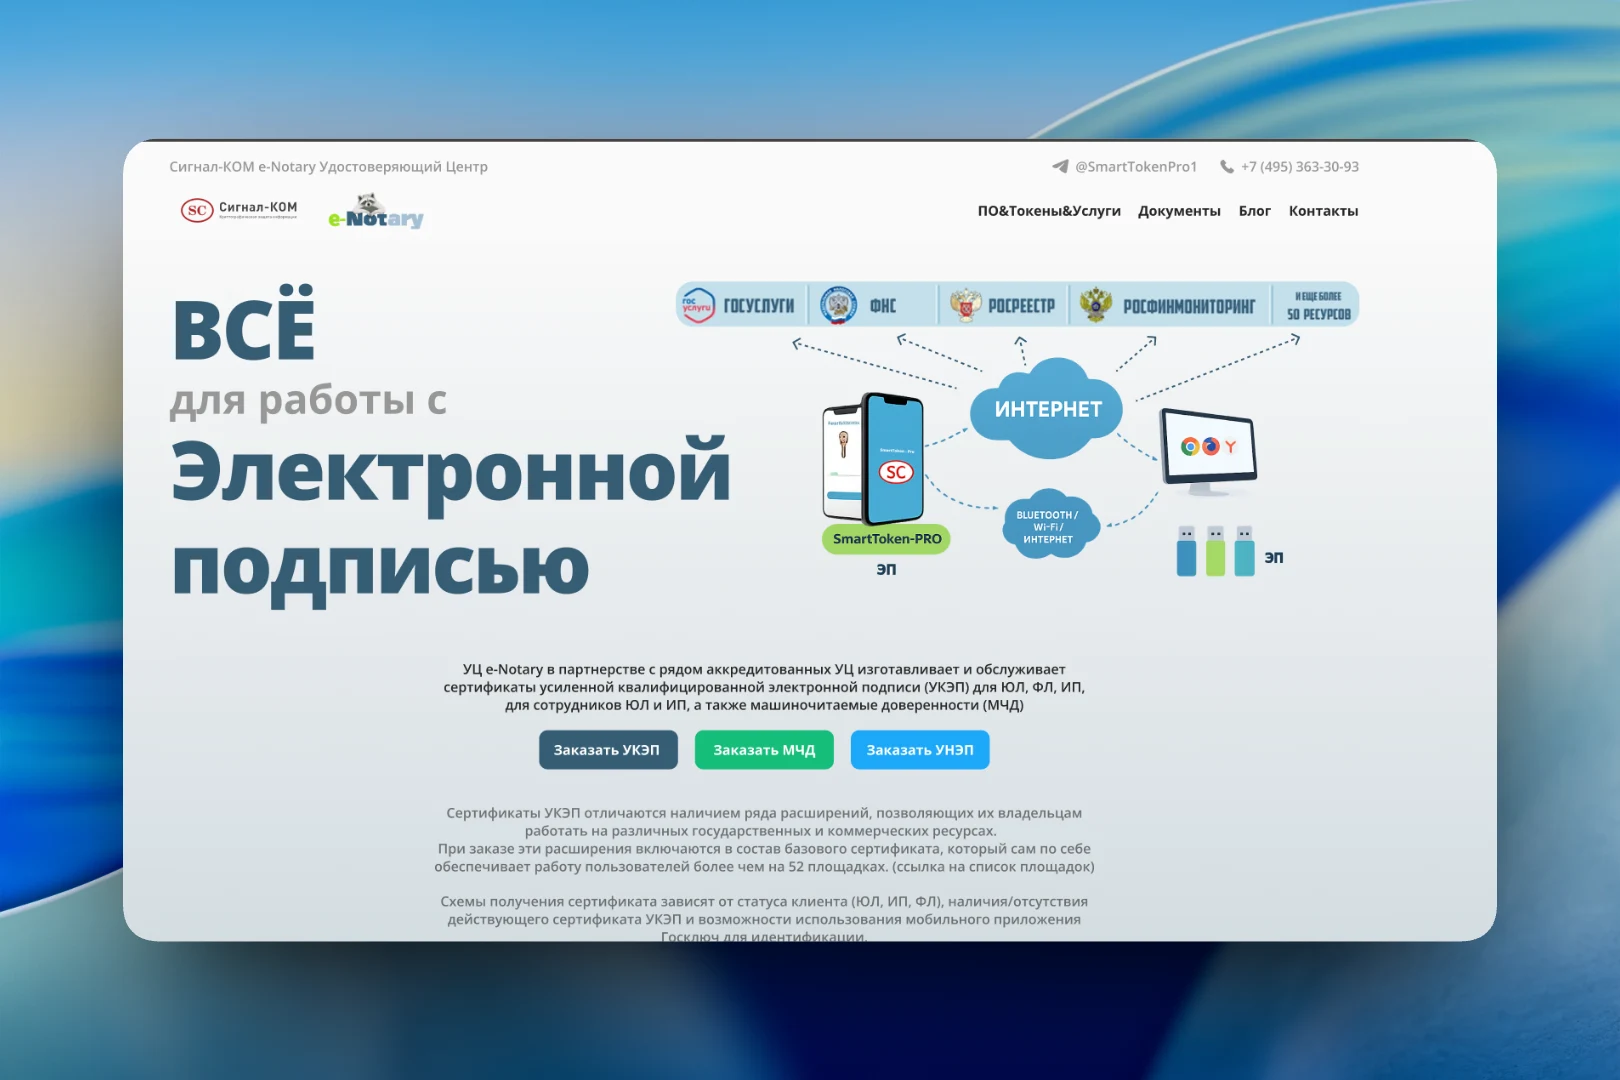1620x1080 pixels.
Task: Click the smartphone illustration with SC logo
Action: [x=873, y=459]
